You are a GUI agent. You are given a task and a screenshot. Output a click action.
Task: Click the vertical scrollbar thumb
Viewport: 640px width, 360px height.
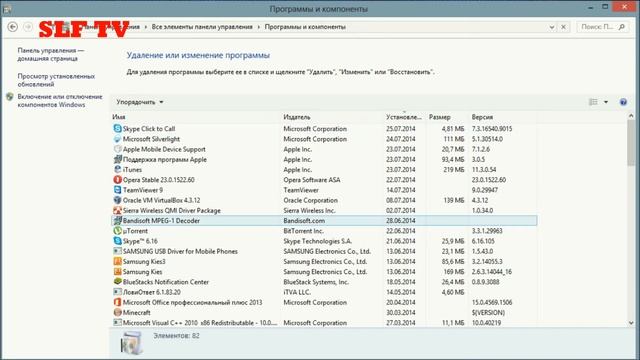pos(631,143)
